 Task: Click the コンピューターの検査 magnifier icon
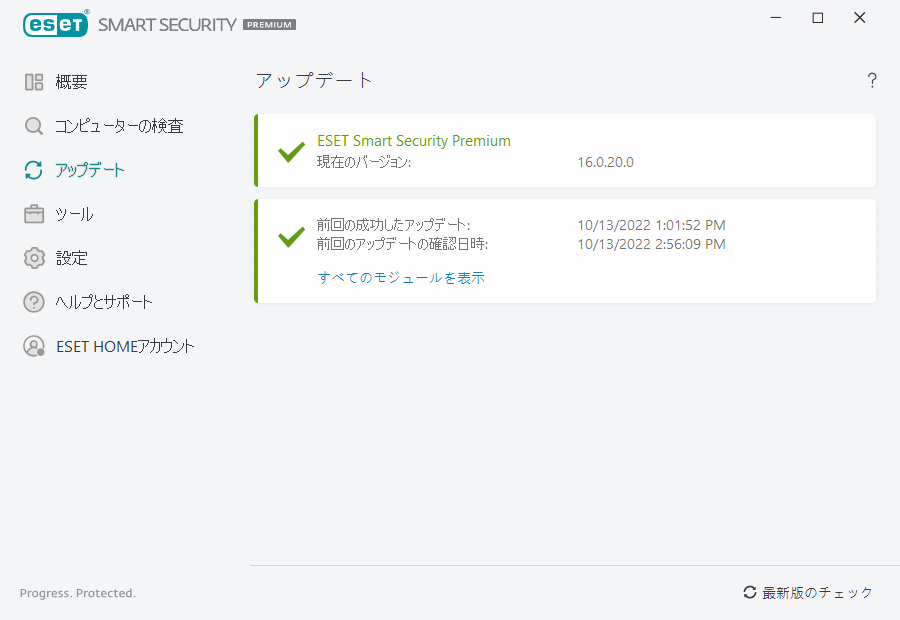click(34, 126)
